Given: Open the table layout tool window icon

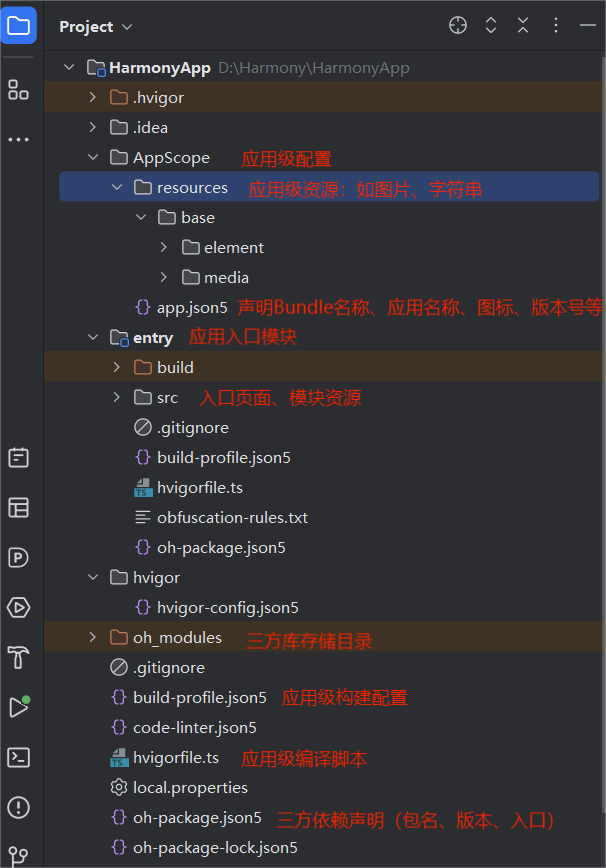Looking at the screenshot, I should coord(18,508).
